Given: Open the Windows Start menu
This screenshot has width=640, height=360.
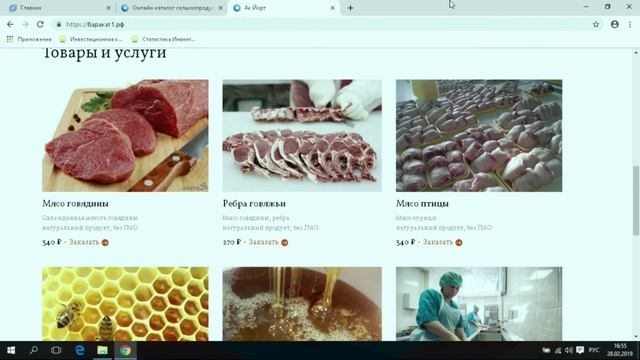Looking at the screenshot, I should (x=11, y=350).
